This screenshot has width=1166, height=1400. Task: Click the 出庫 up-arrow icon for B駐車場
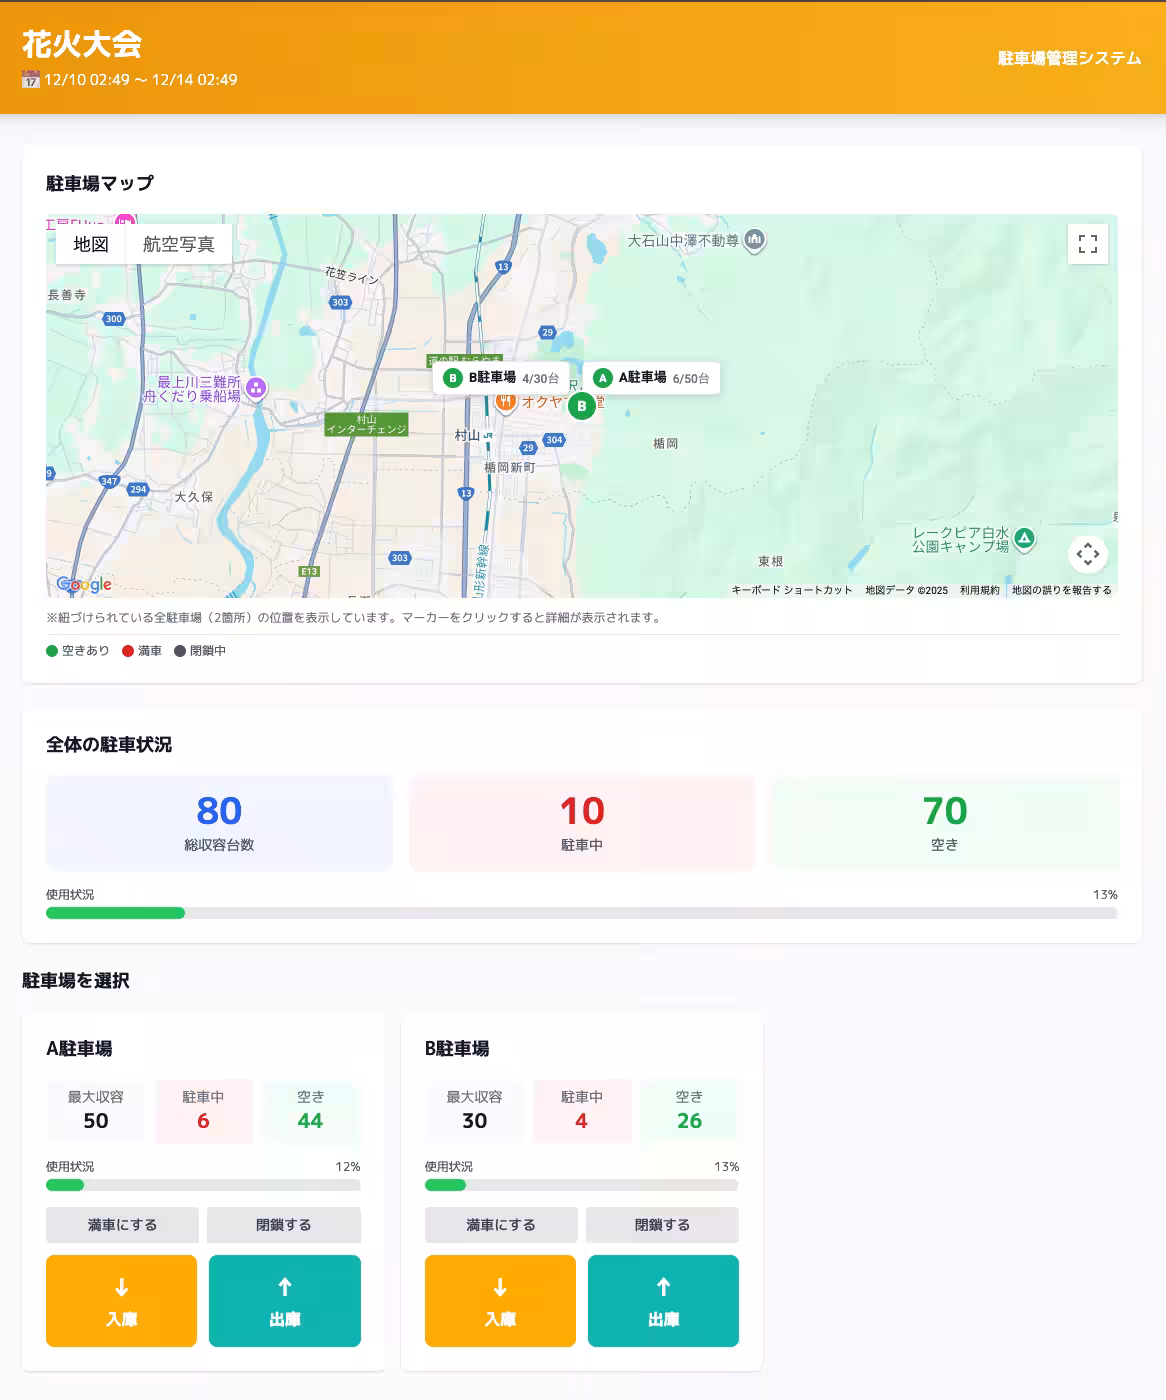663,1286
